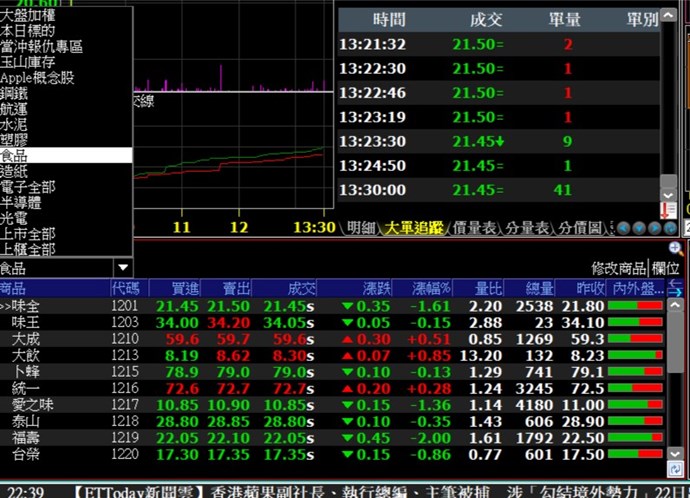Click the rightmost round tab navigation arrow
The image size is (690, 498).
pyautogui.click(x=668, y=228)
